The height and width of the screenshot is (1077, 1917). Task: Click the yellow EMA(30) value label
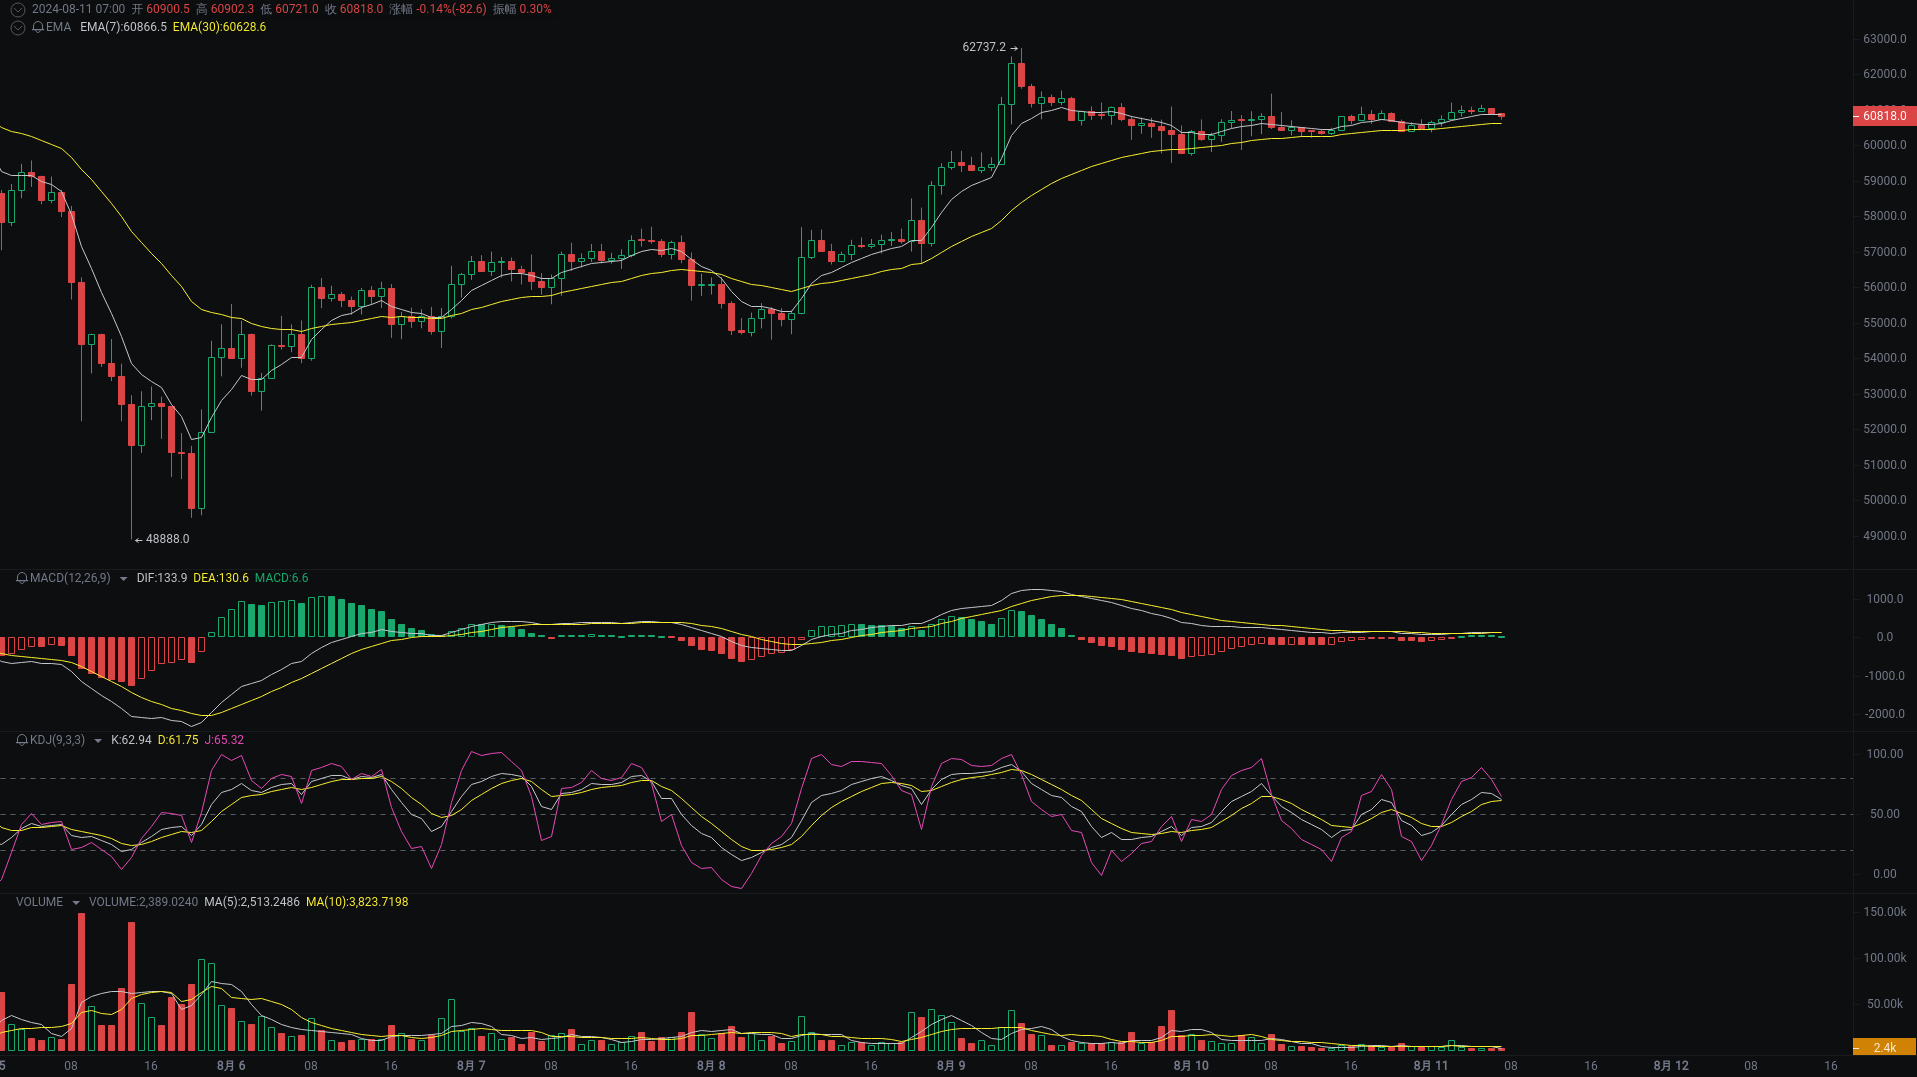point(219,27)
